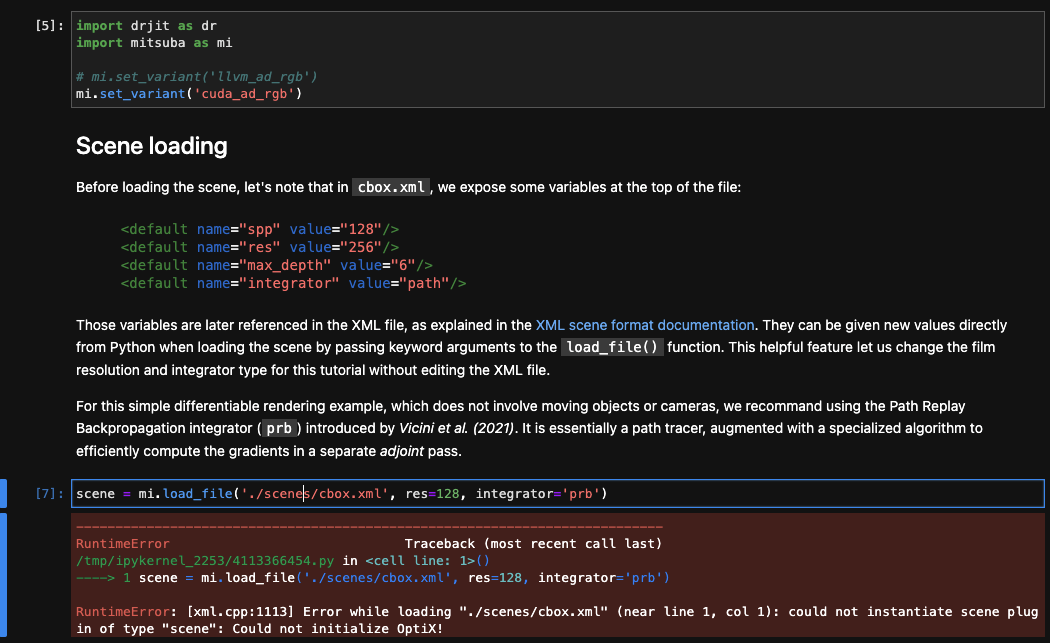Open the XML scene format documentation link
1050x643 pixels.
[x=645, y=325]
